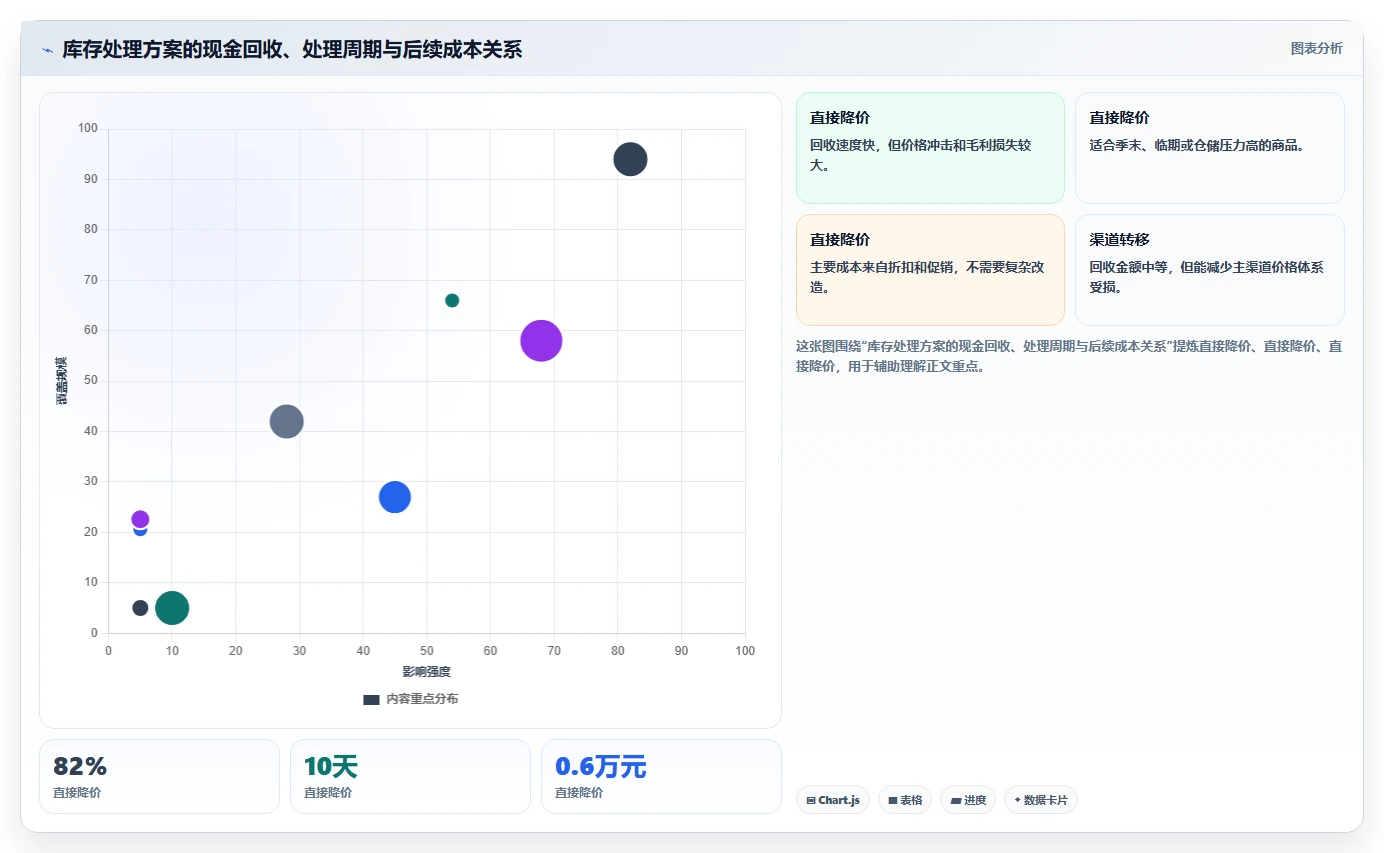This screenshot has height=853, width=1384.
Task: Open the 0.6万元 stat card
Action: 661,776
